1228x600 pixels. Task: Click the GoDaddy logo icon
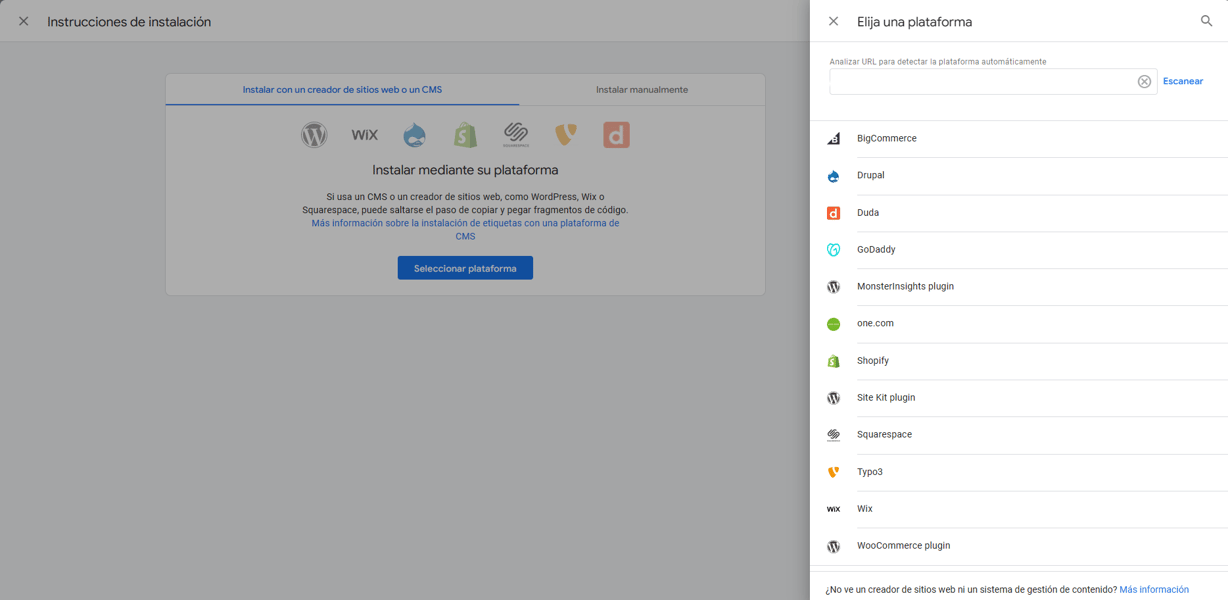point(833,250)
